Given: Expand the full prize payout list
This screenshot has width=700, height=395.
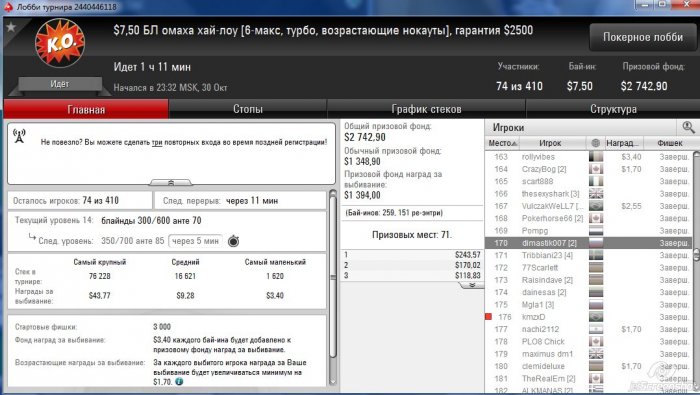Looking at the screenshot, I should pos(471,285).
